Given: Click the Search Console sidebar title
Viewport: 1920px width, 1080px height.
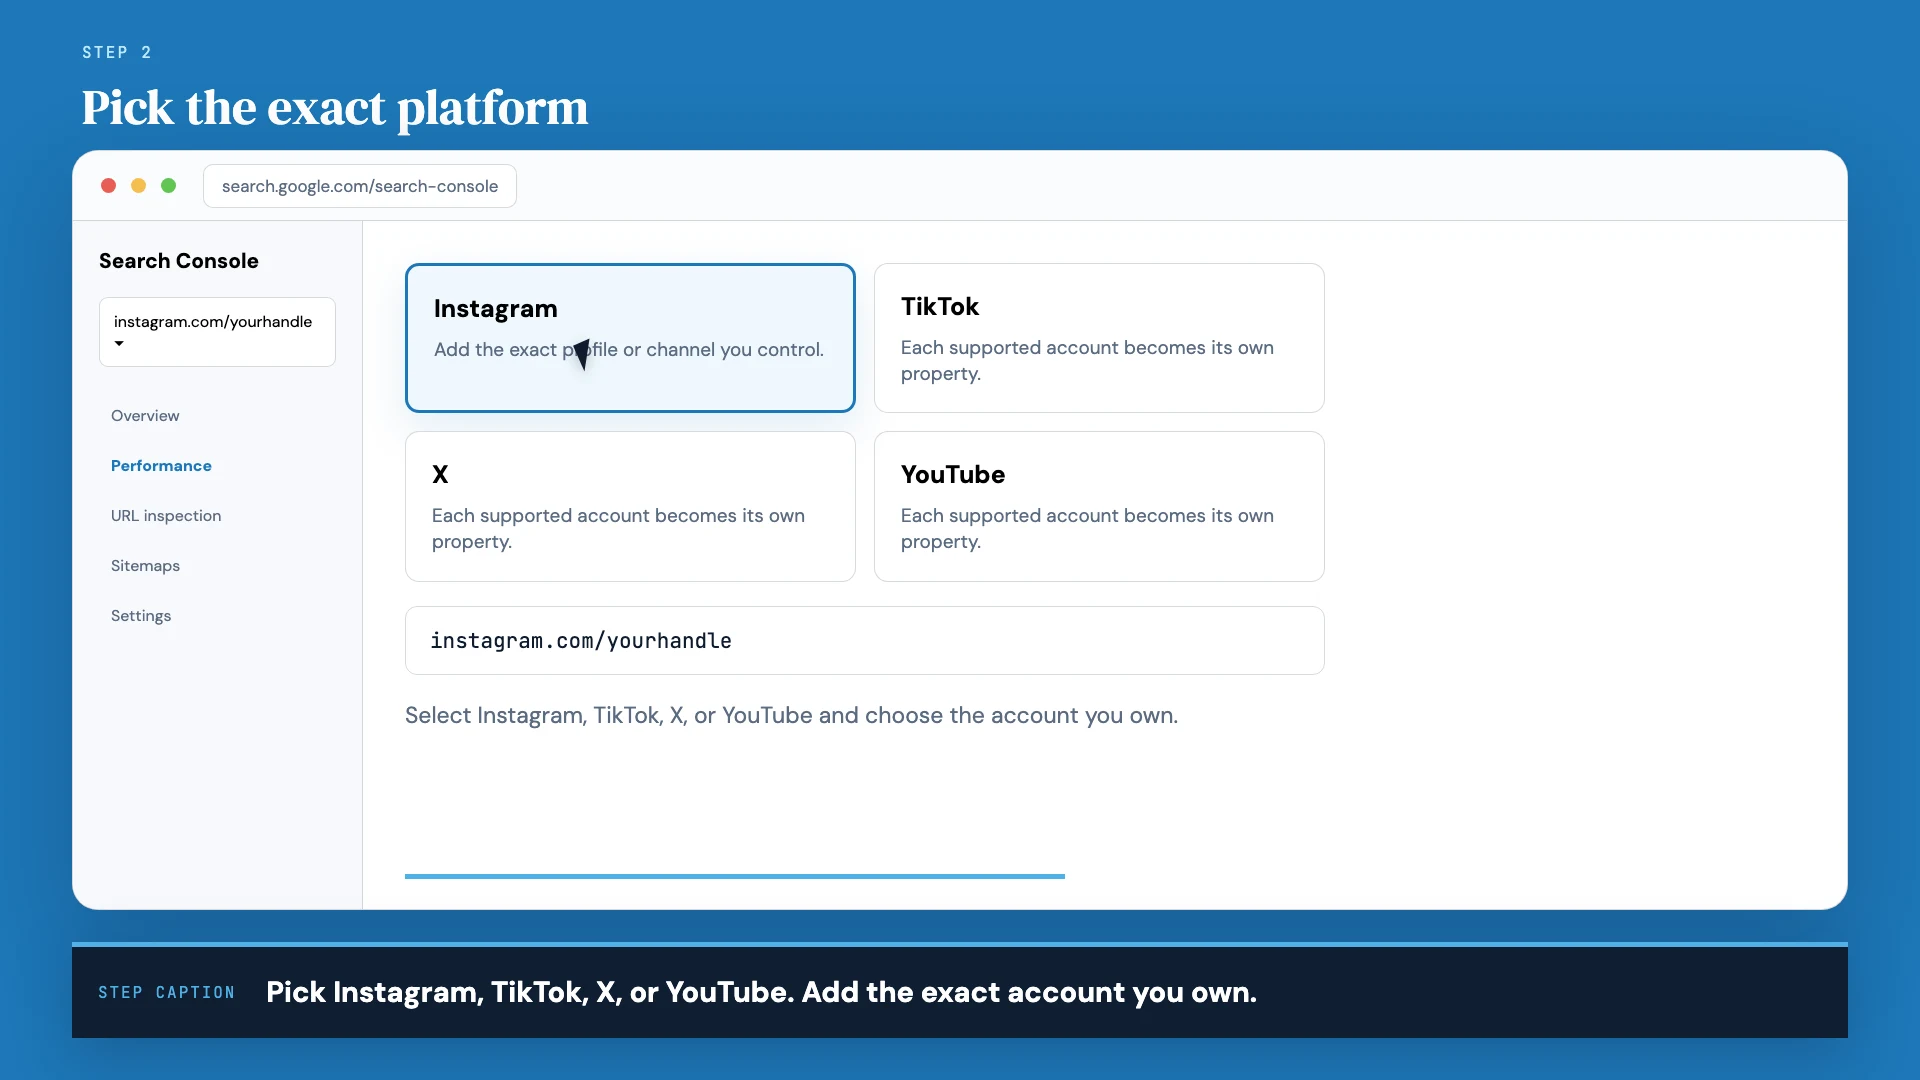Looking at the screenshot, I should tap(179, 261).
